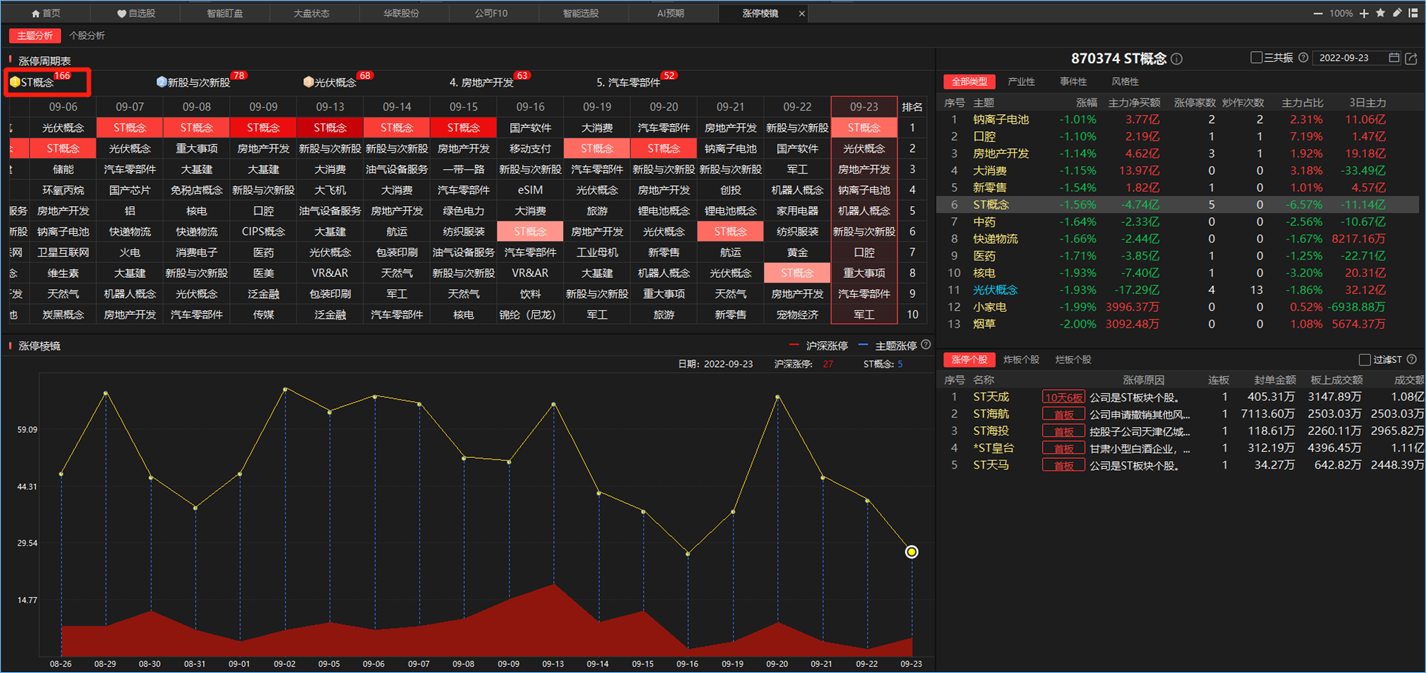Open stock ST海航 in the list
The height and width of the screenshot is (673, 1426).
[x=991, y=414]
